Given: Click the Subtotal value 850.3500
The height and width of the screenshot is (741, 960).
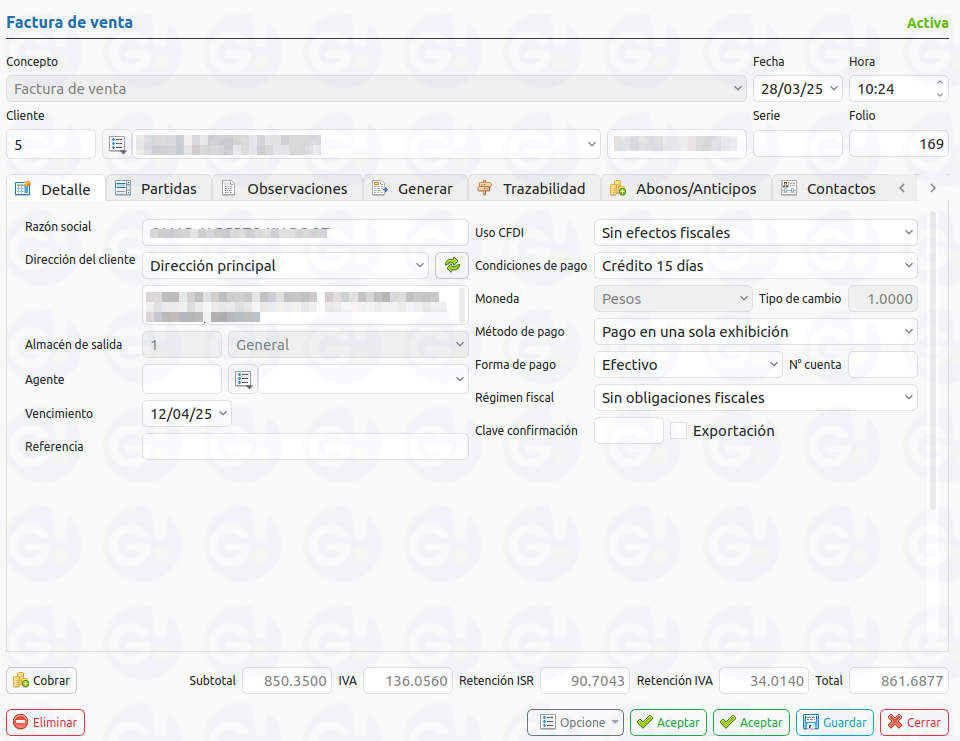Looking at the screenshot, I should tap(287, 681).
